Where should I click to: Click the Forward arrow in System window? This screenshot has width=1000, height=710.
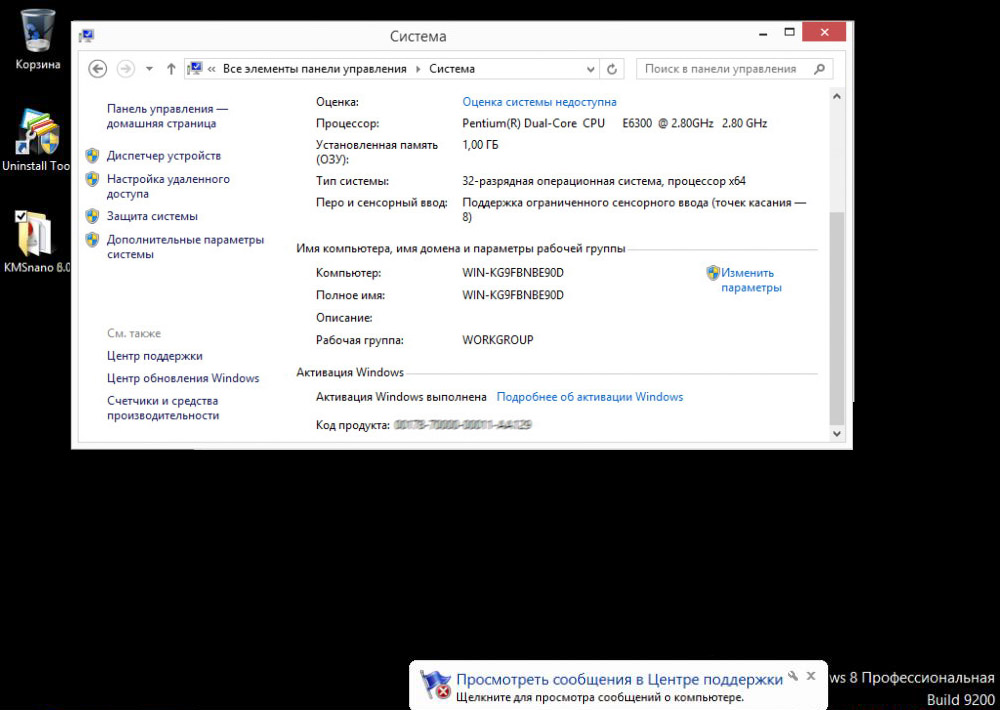[126, 69]
